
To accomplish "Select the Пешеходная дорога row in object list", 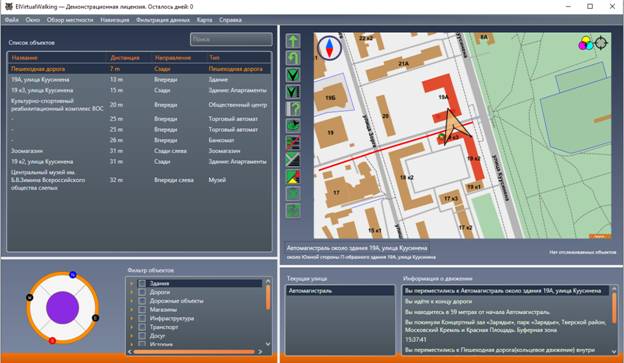I will point(139,69).
